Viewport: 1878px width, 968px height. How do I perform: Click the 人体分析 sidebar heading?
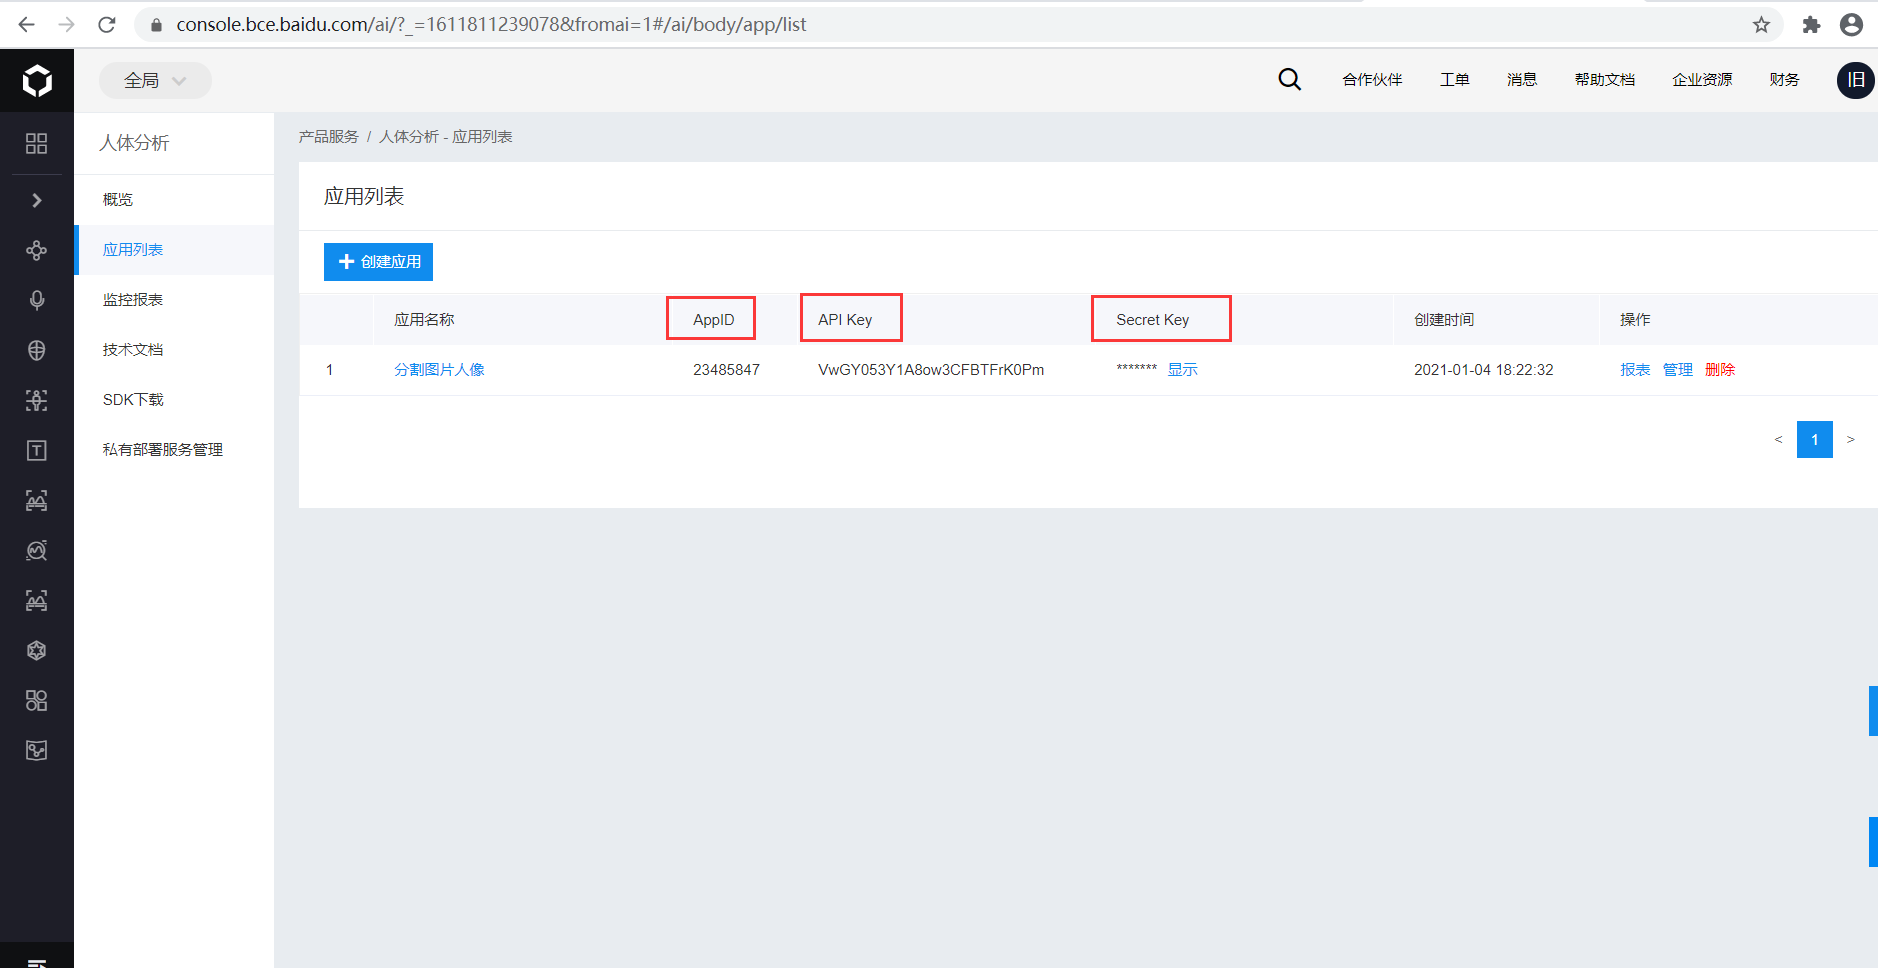point(134,143)
